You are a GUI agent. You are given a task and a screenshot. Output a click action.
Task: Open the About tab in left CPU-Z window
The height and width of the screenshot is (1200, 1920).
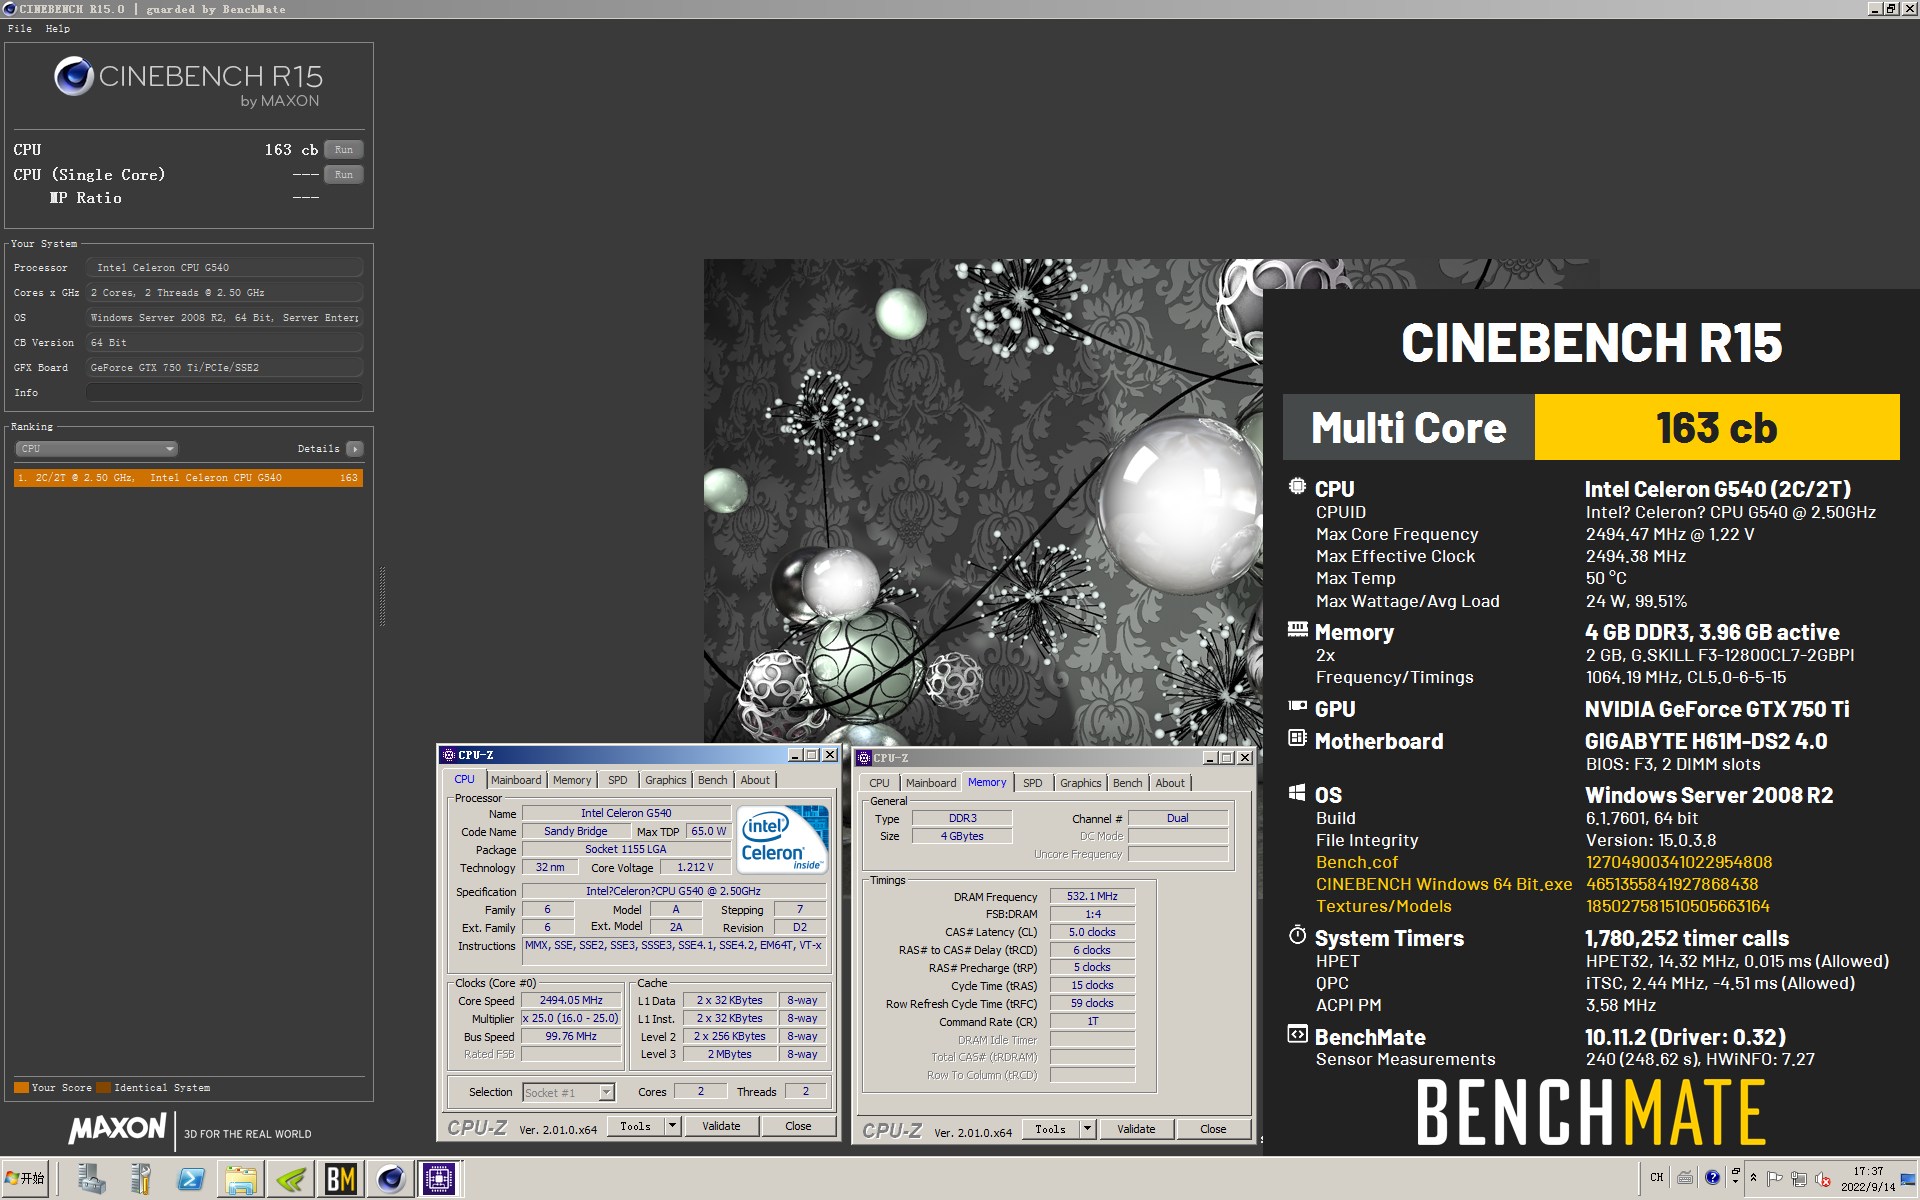(x=755, y=780)
